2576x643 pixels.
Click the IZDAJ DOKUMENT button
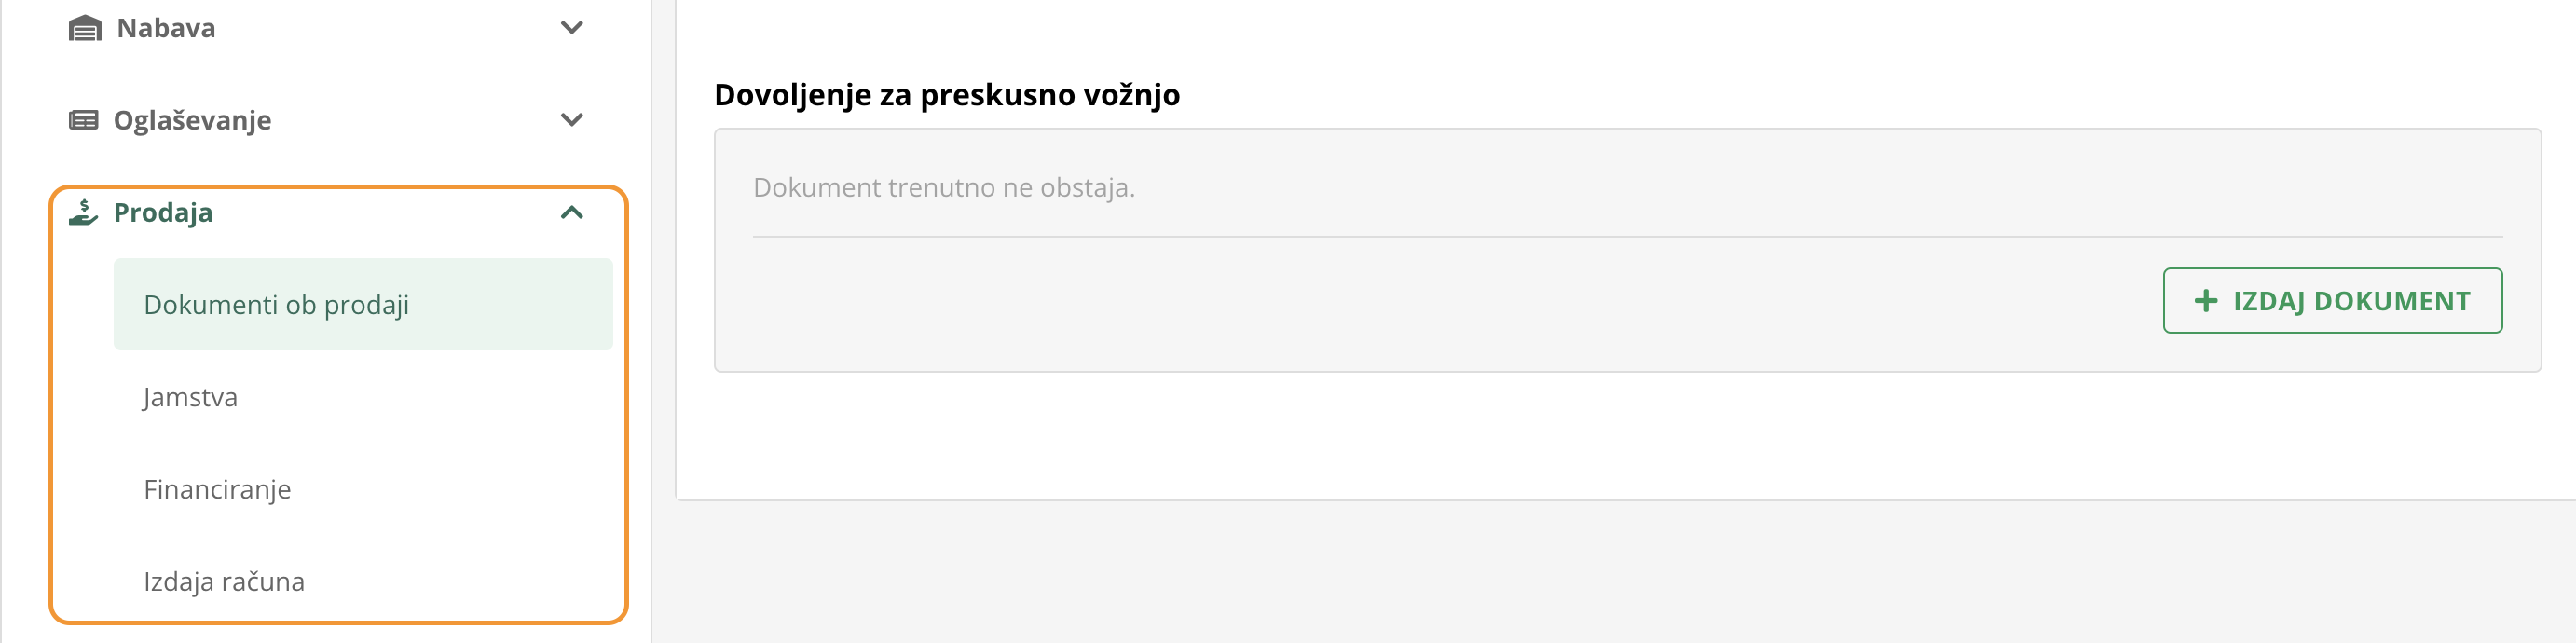[x=2332, y=301]
